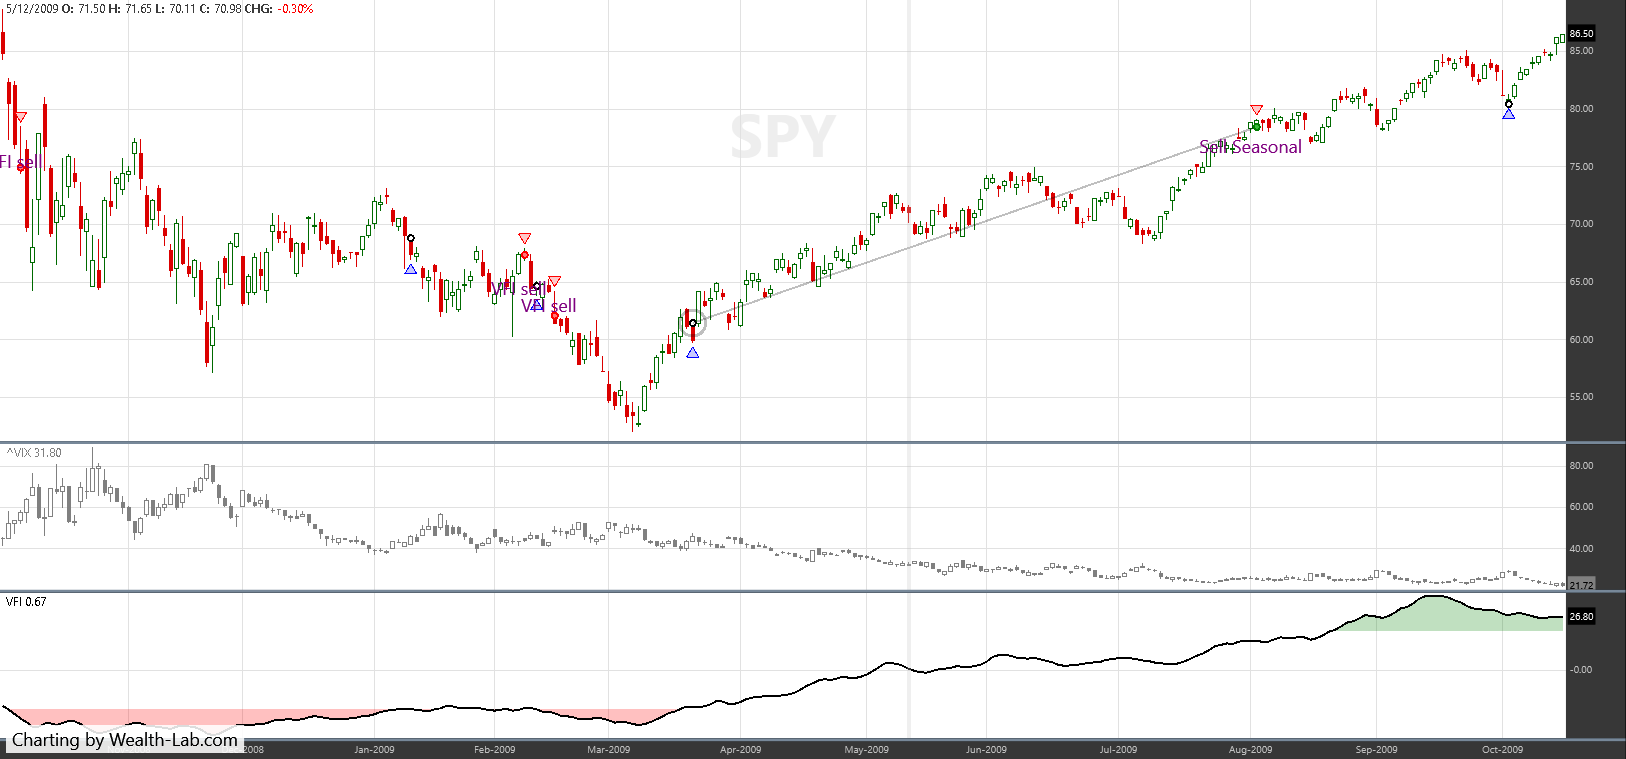The image size is (1626, 759).
Task: Click the blue buy triangle below late-March 2009 candle
Action: pyautogui.click(x=693, y=352)
